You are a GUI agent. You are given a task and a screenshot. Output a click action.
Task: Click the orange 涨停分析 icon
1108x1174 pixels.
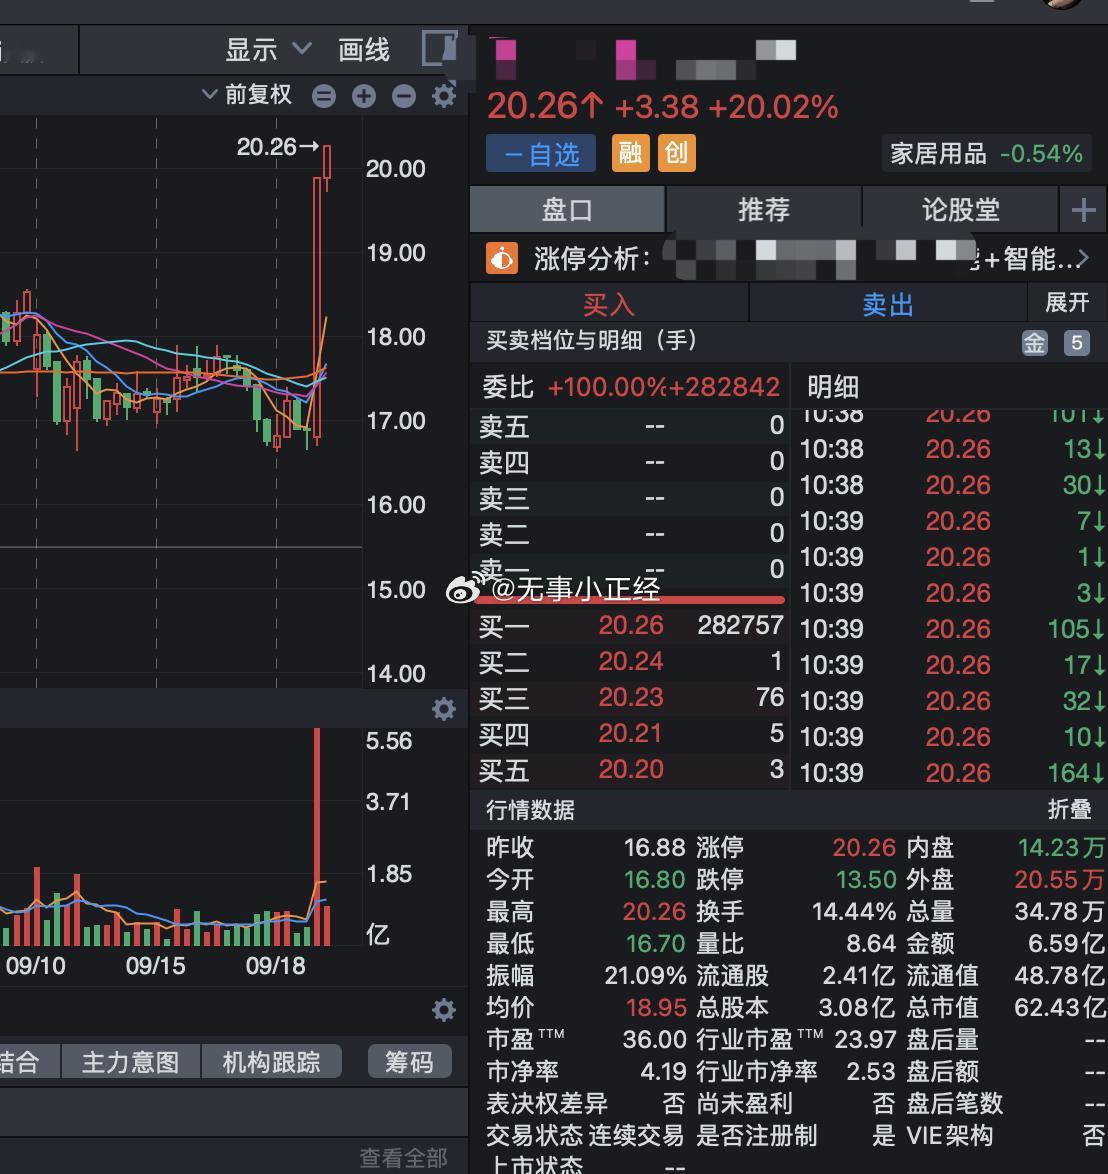click(x=502, y=259)
